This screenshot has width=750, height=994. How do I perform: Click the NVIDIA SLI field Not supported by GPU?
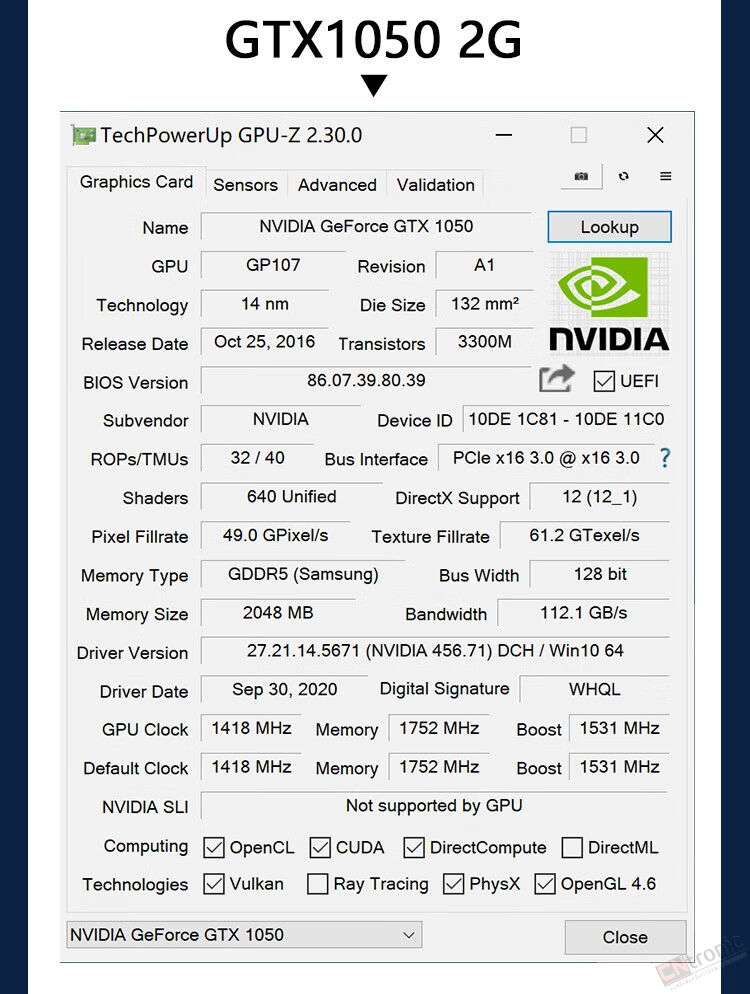[x=434, y=805]
